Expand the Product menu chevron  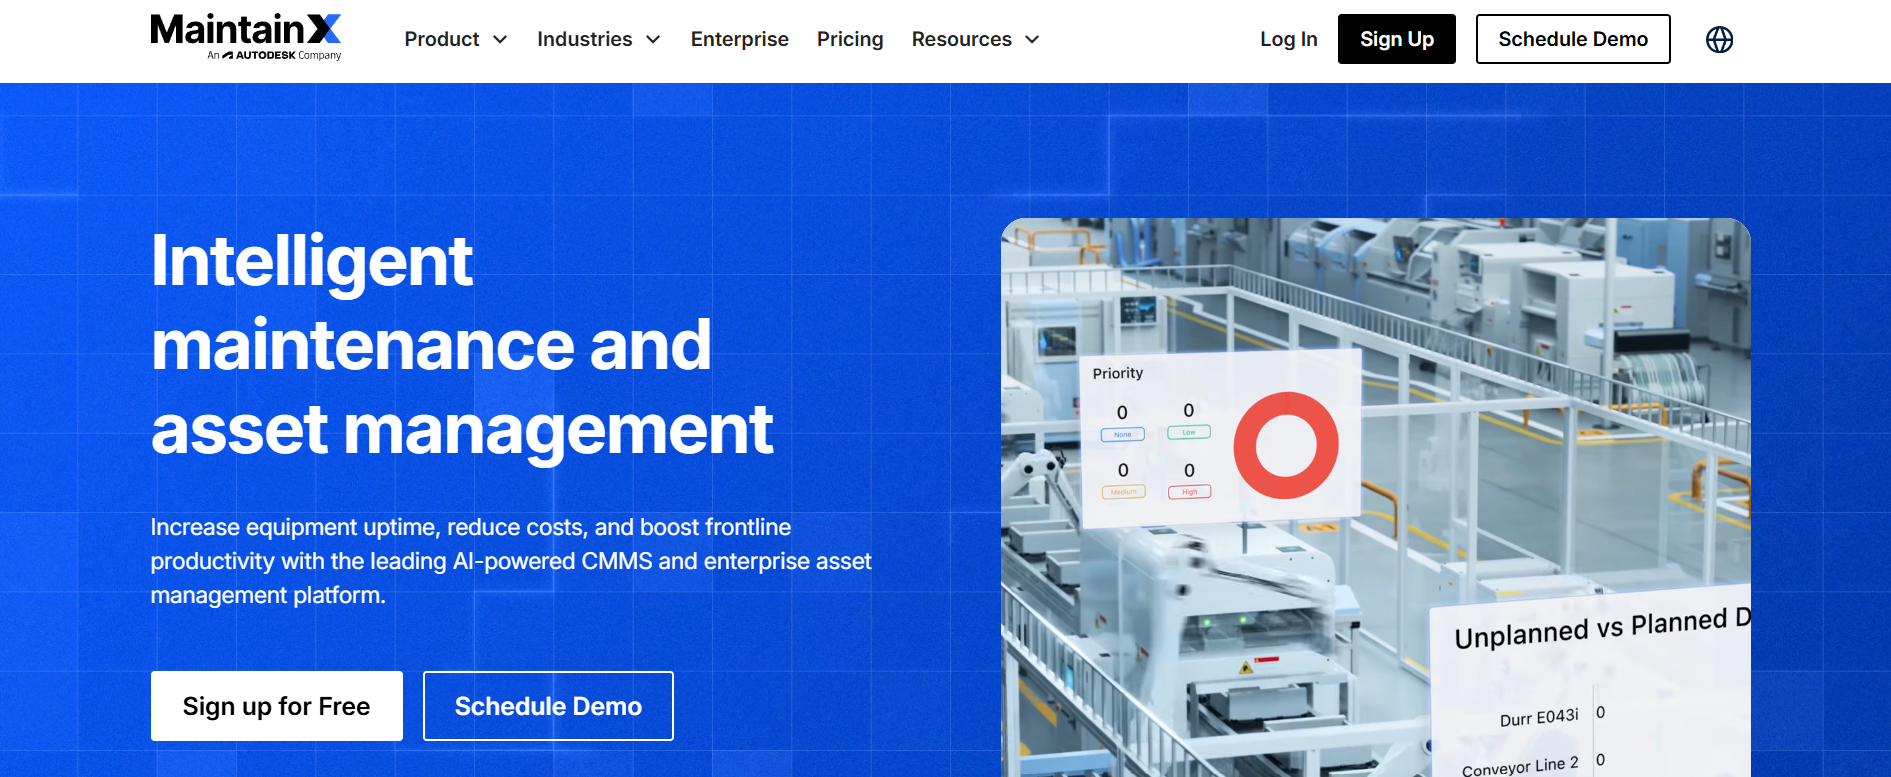(501, 39)
